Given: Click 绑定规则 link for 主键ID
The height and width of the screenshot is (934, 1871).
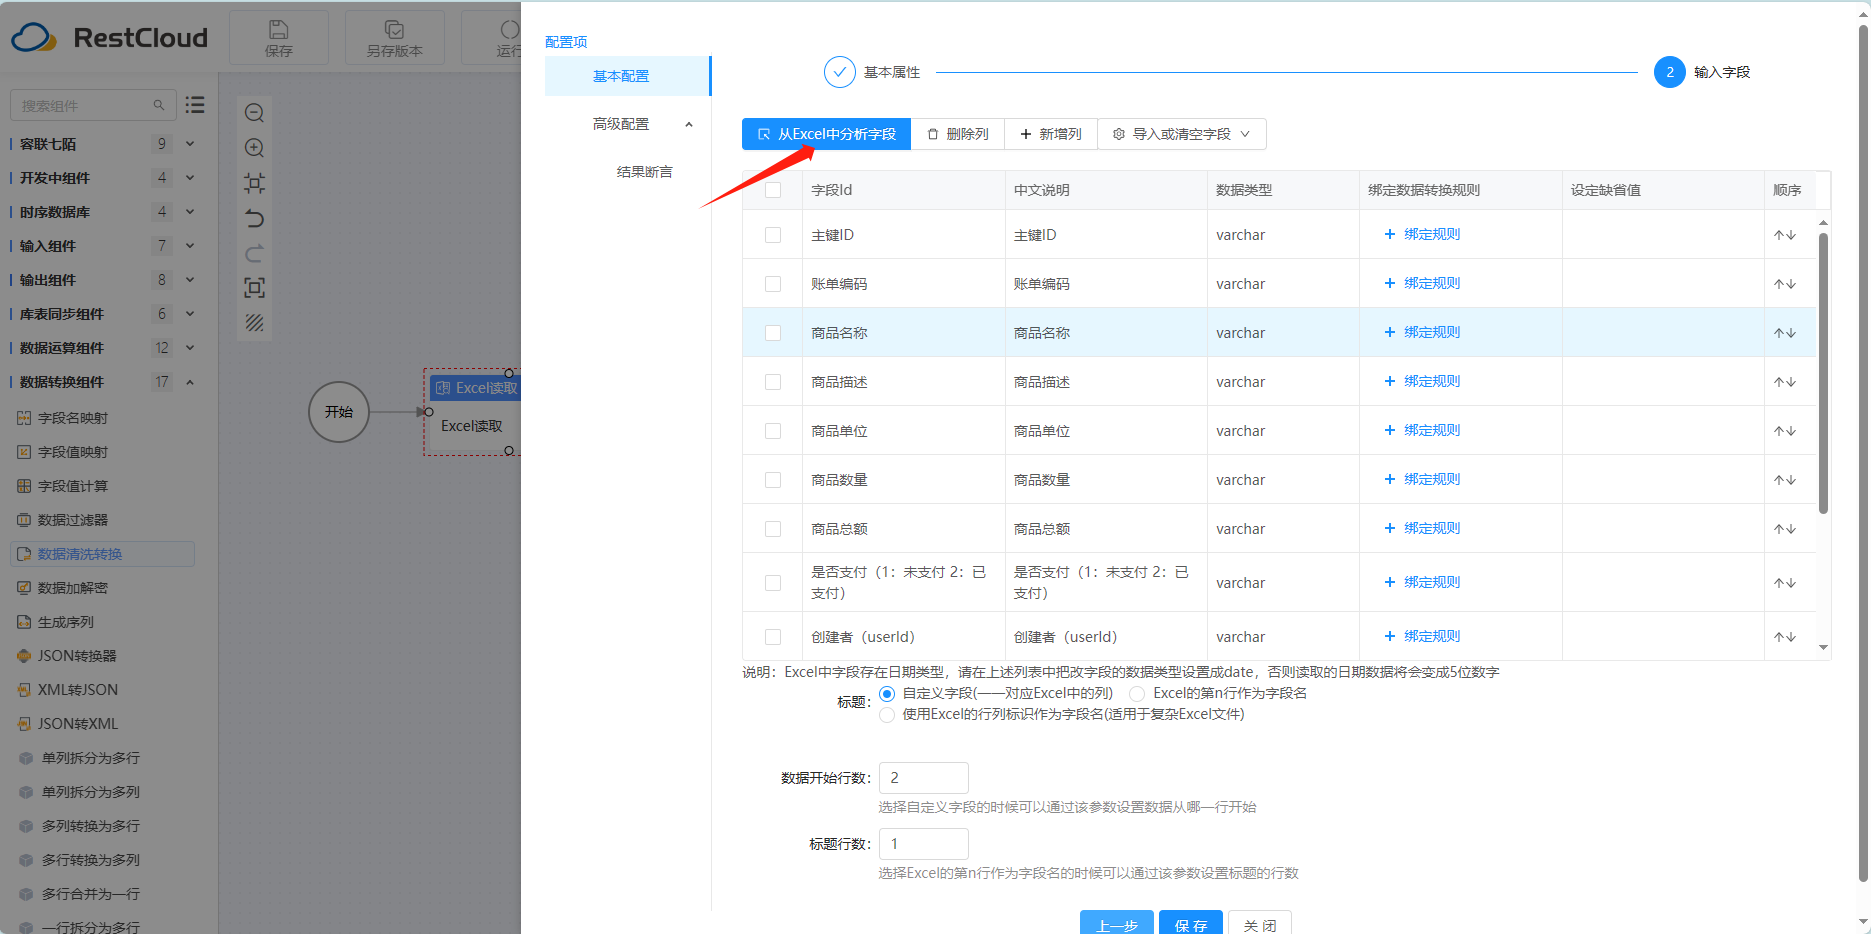Looking at the screenshot, I should click(1422, 234).
